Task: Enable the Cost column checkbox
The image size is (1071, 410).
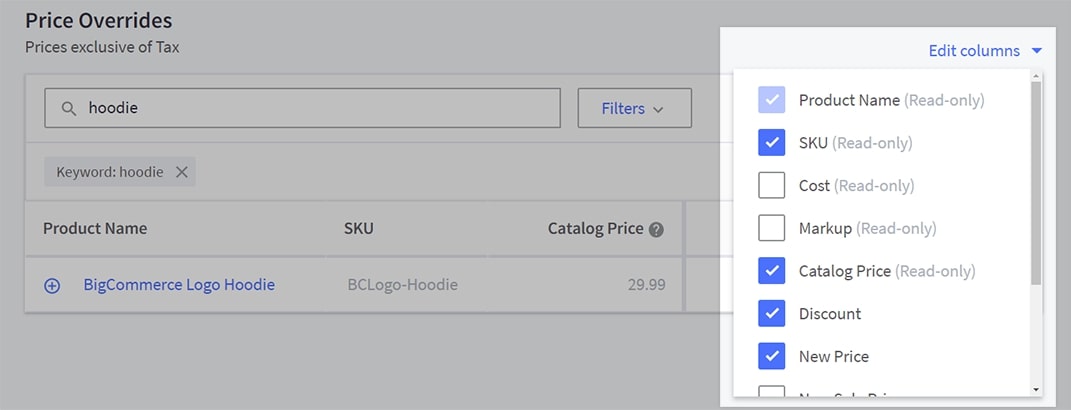Action: pos(772,186)
